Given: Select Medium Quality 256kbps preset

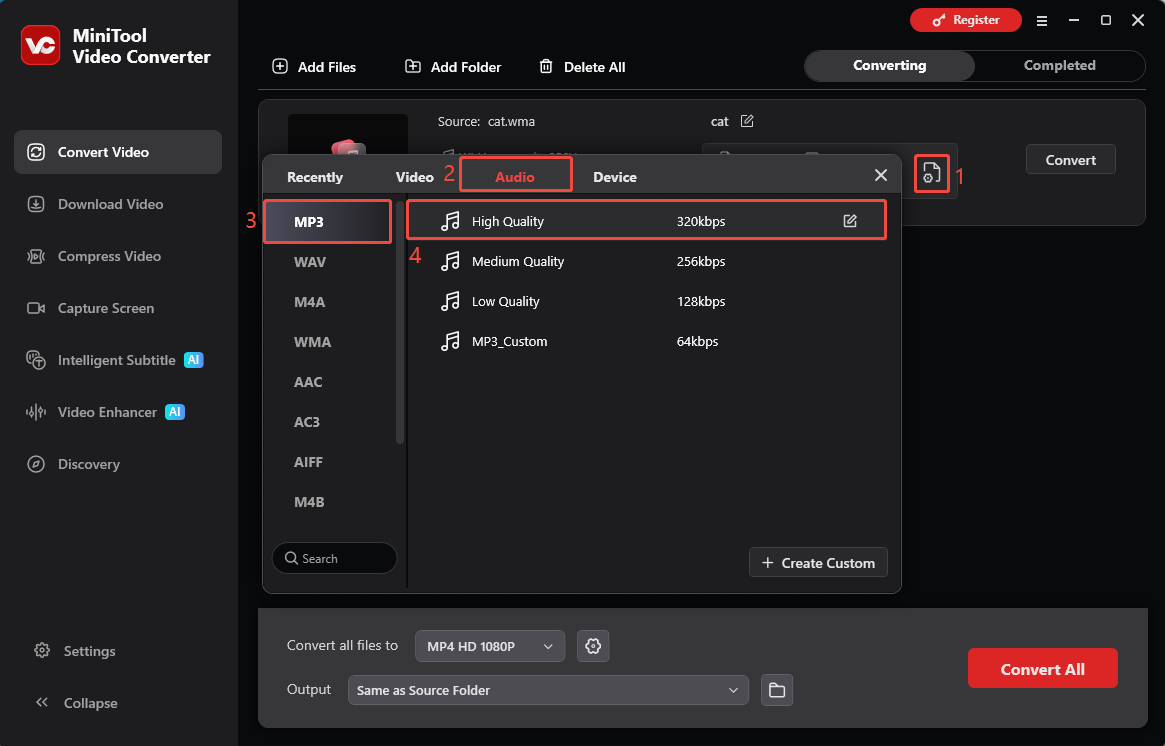Looking at the screenshot, I should tap(646, 261).
